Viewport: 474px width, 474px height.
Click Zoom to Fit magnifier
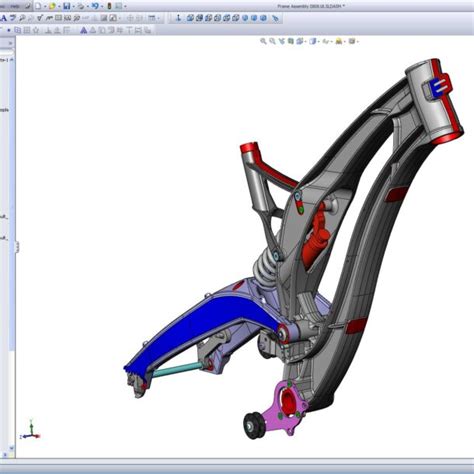click(263, 41)
